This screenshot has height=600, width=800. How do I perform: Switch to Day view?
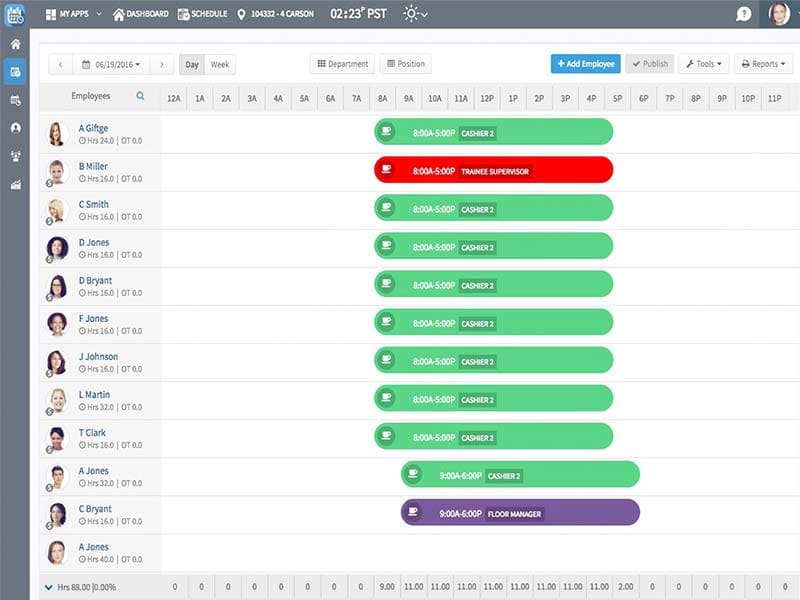[192, 65]
